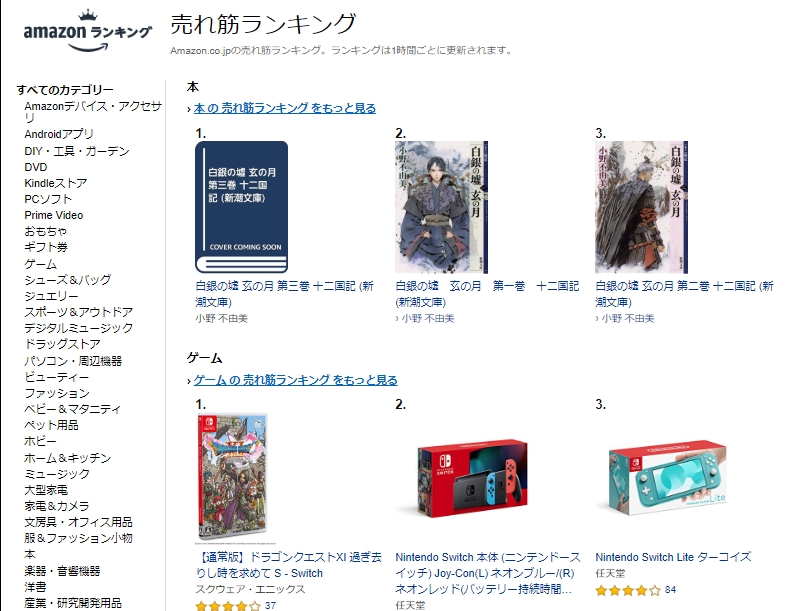Go to ホーム&キッチン category
This screenshot has height=611, width=799.
point(67,458)
